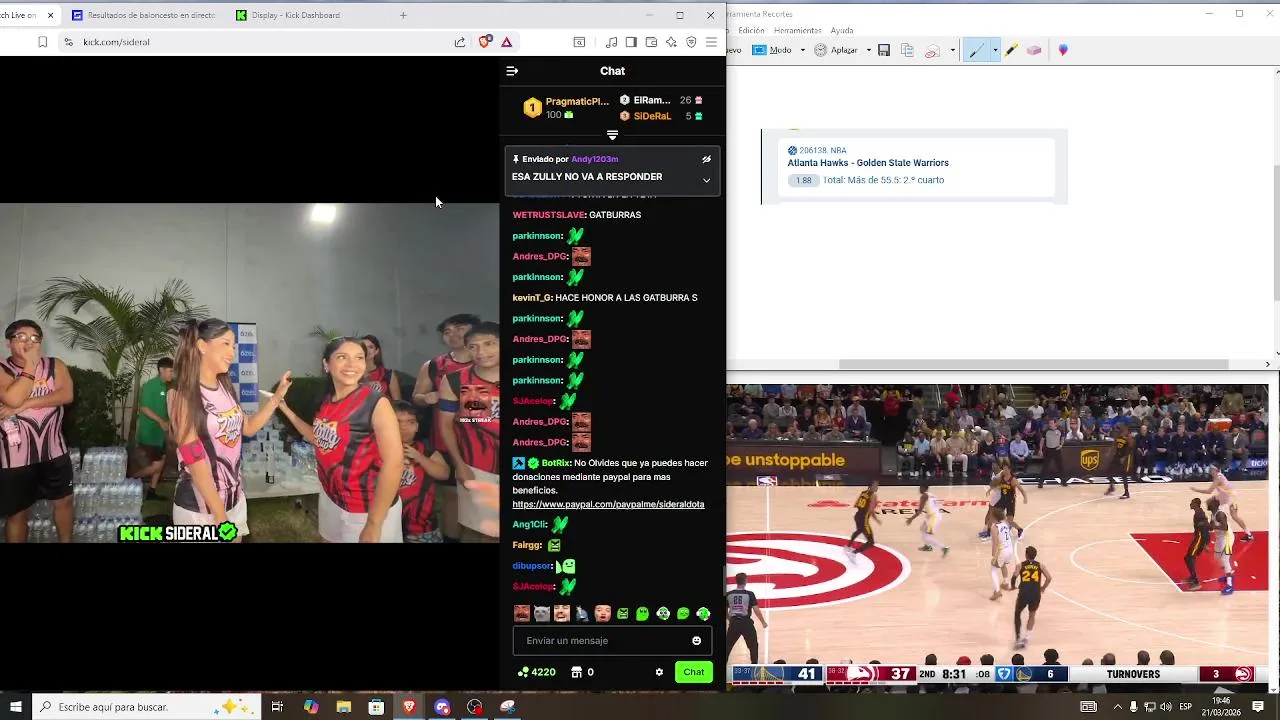Open the emoji picker in the message box
The image size is (1280, 720).
pyautogui.click(x=696, y=641)
